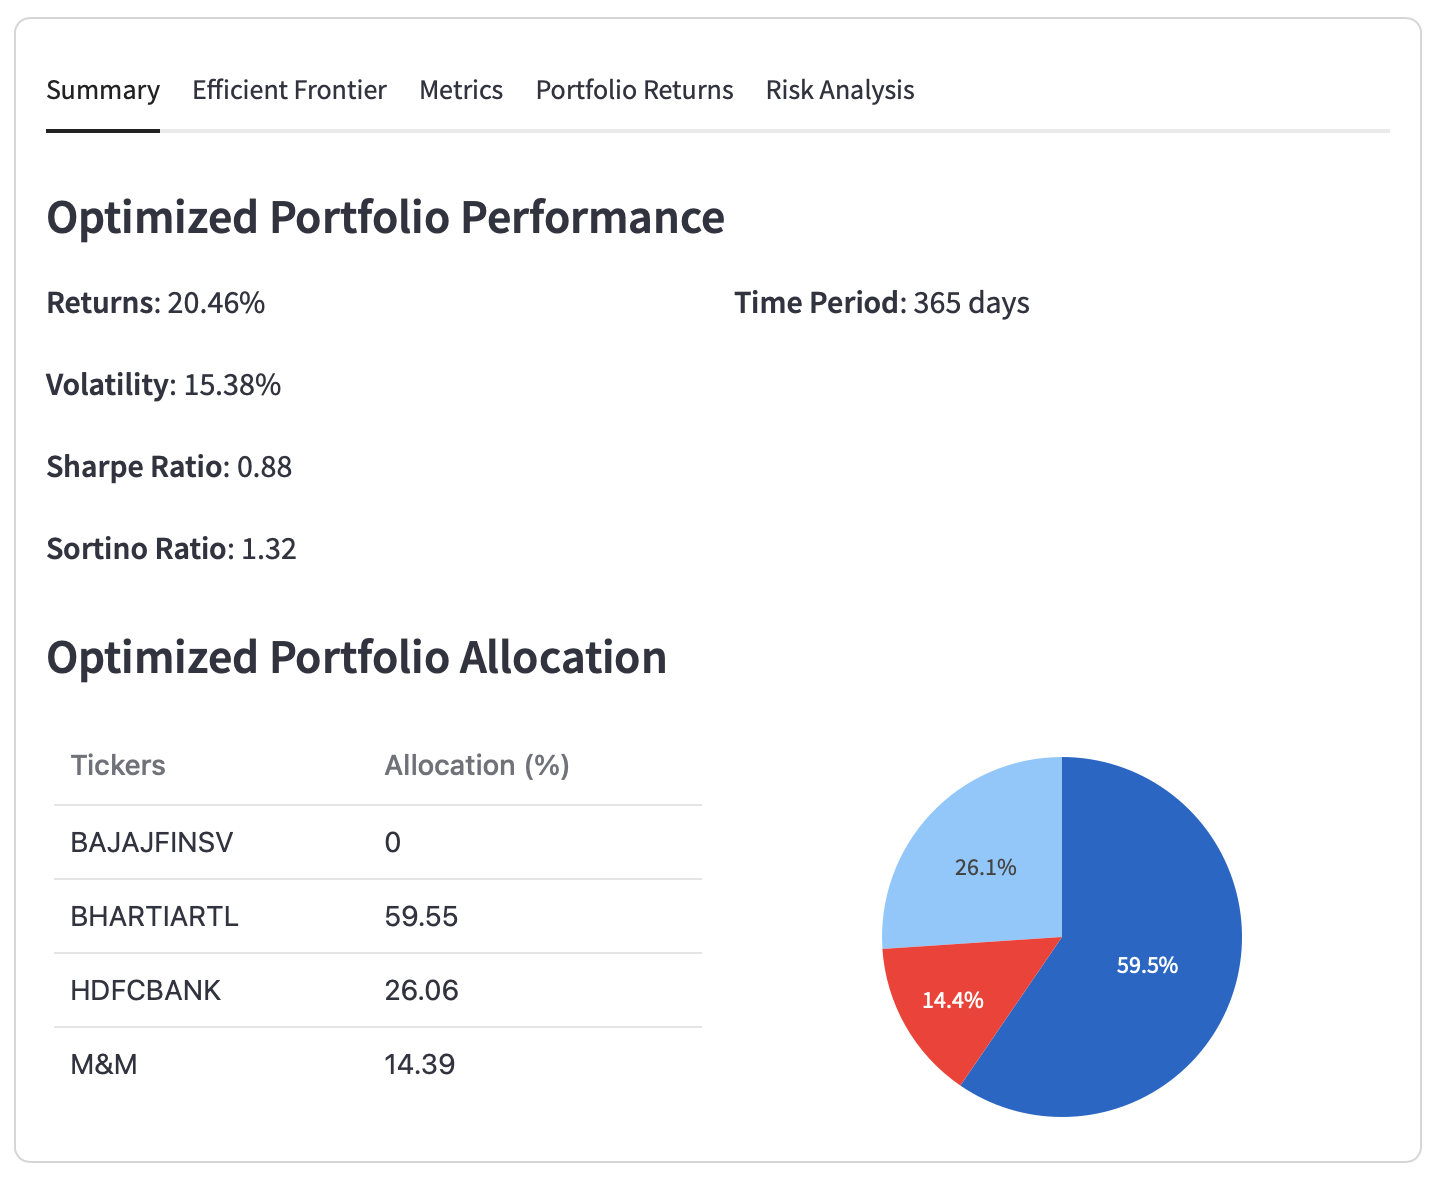Click the Summary tab
Viewport: 1432px width, 1180px height.
(103, 90)
